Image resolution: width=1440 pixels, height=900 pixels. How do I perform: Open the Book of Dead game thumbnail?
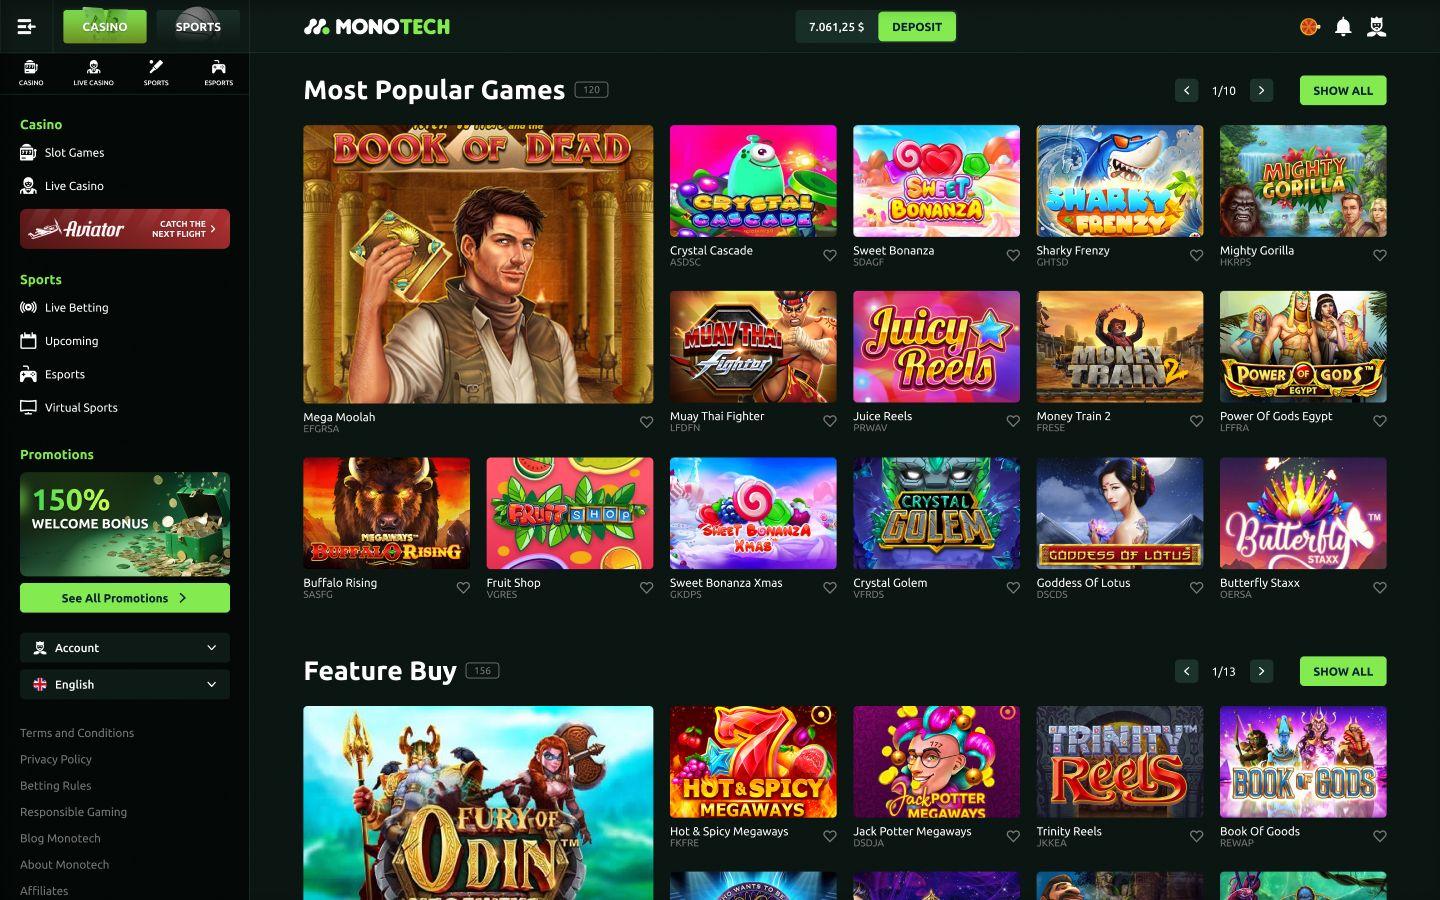478,264
